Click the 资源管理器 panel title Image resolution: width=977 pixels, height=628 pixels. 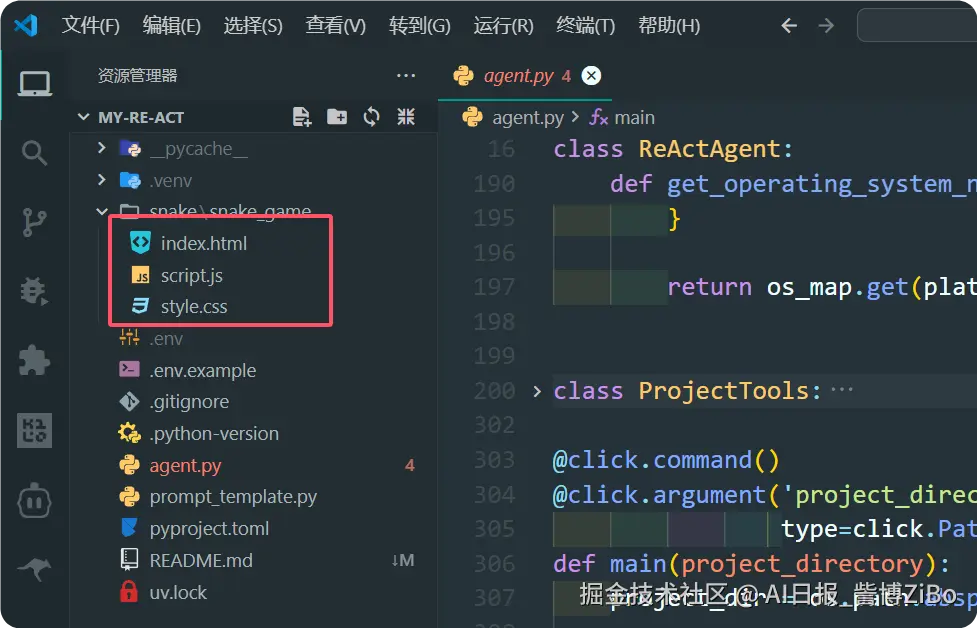click(x=137, y=76)
